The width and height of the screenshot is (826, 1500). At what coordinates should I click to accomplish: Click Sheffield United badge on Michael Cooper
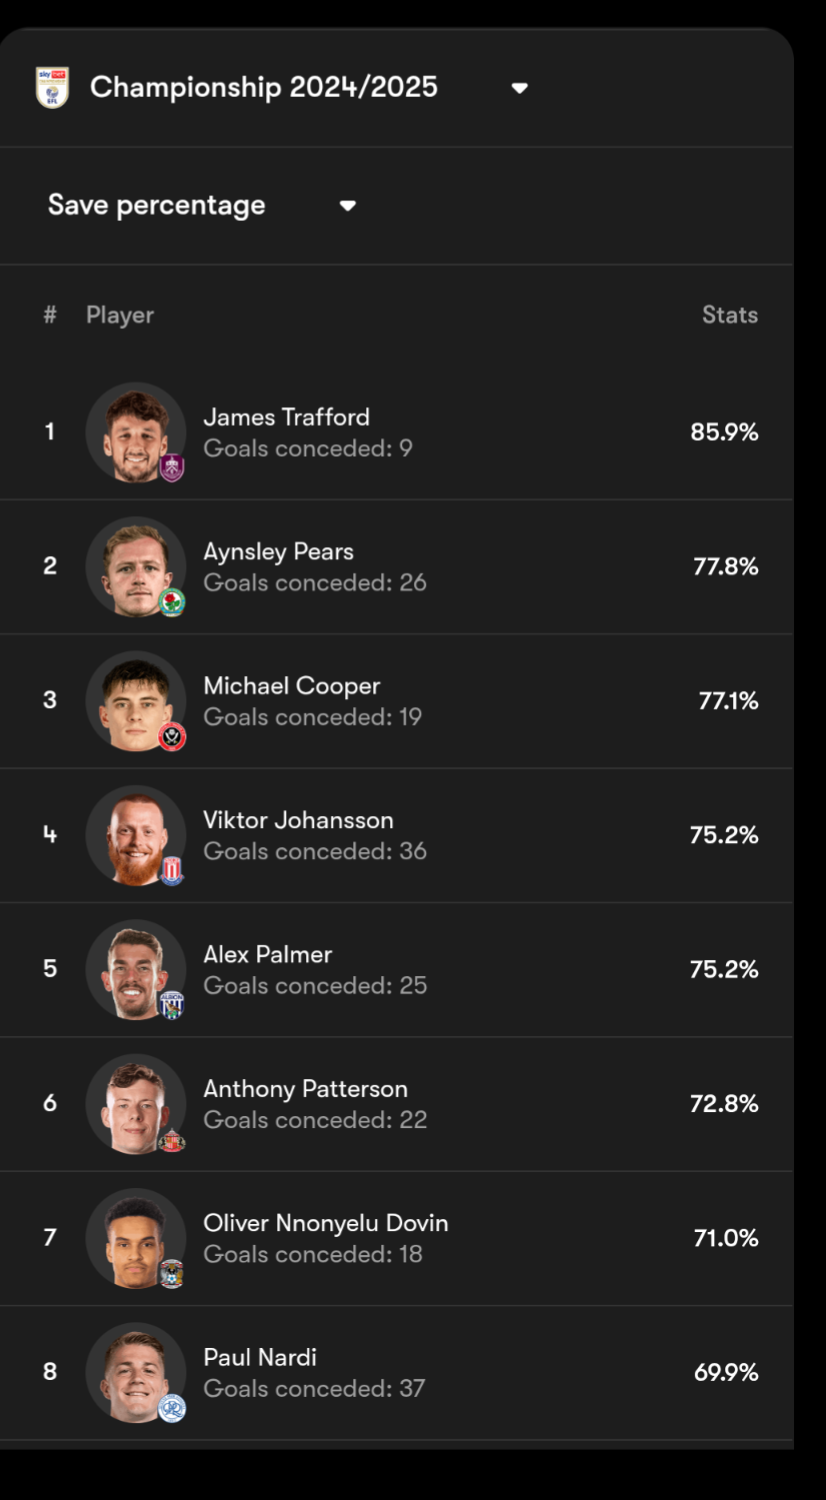tap(172, 737)
